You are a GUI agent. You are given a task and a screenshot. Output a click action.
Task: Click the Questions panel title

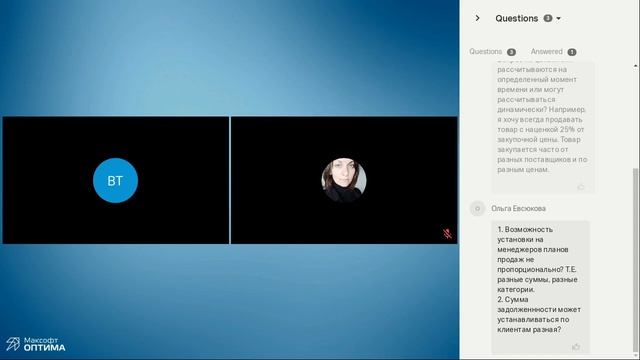tap(517, 18)
